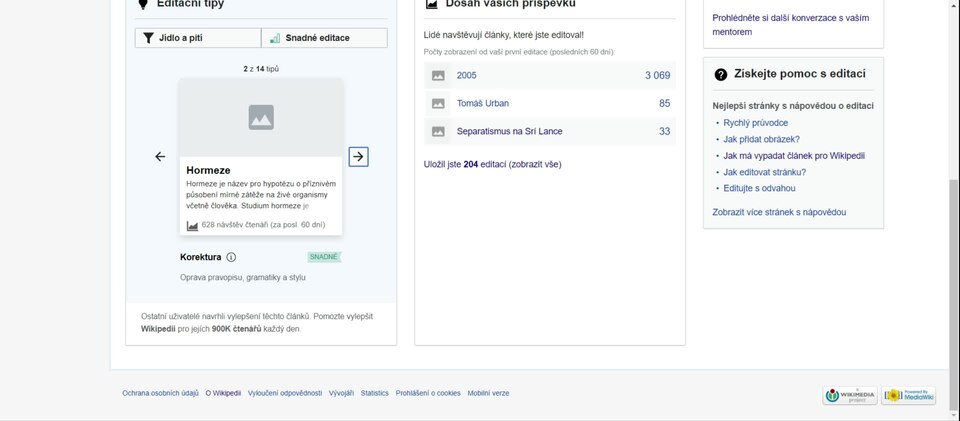The width and height of the screenshot is (960, 421).
Task: Click the Hormeze card image placeholder
Action: (261, 117)
